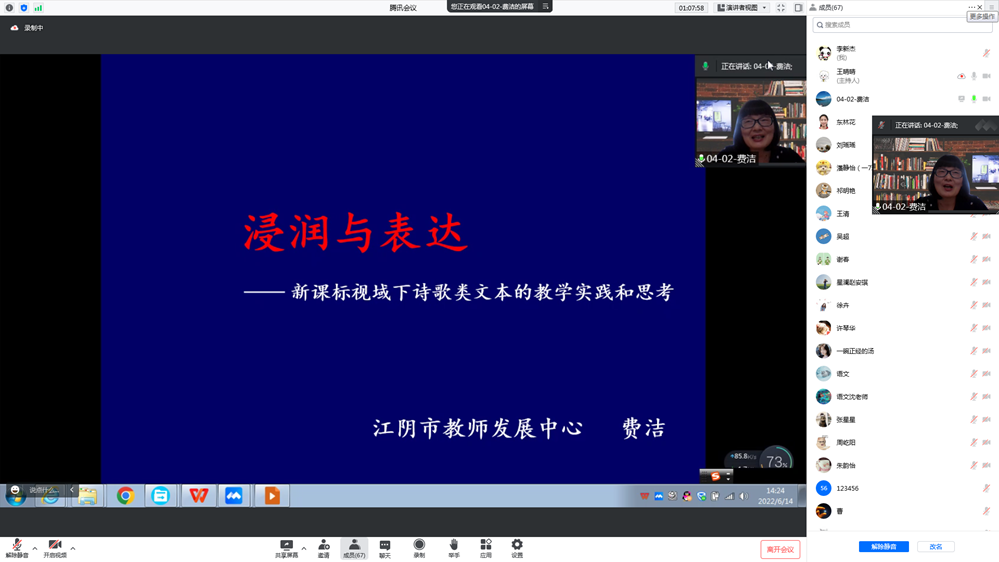Toggle the members (成员) panel button
The image size is (999, 562).
(x=354, y=548)
